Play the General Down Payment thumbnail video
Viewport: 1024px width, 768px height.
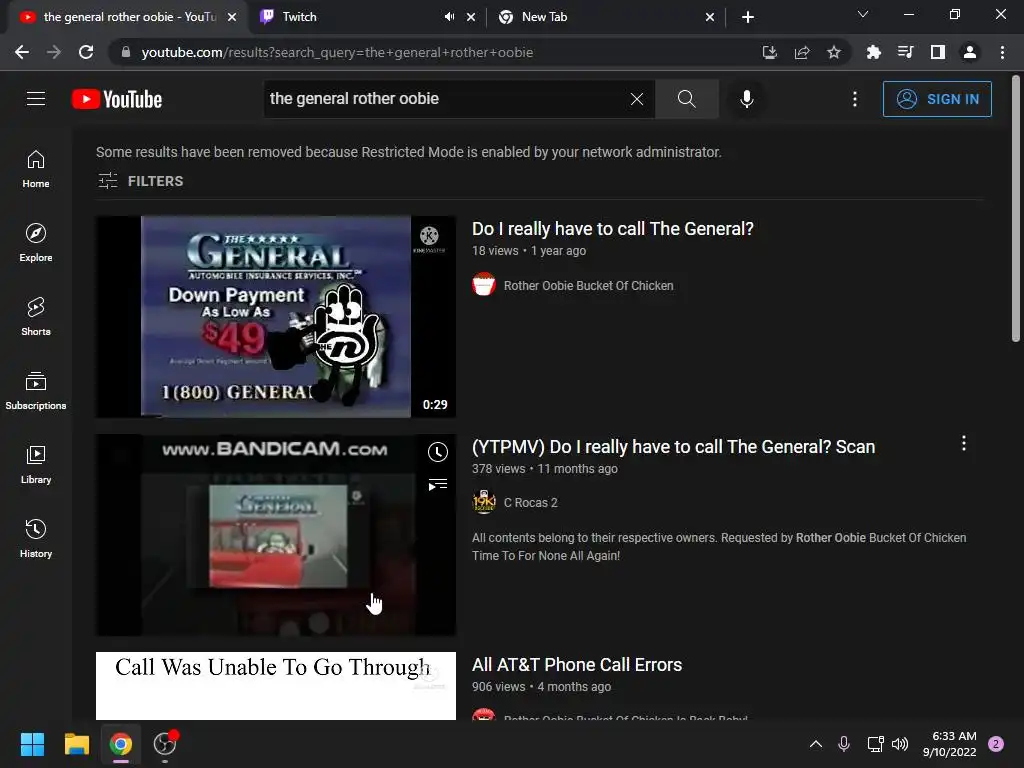coord(276,317)
